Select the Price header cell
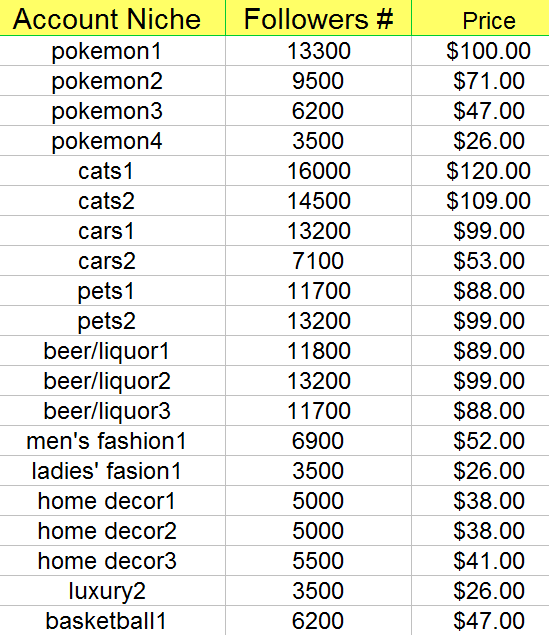This screenshot has height=635, width=549. (481, 18)
